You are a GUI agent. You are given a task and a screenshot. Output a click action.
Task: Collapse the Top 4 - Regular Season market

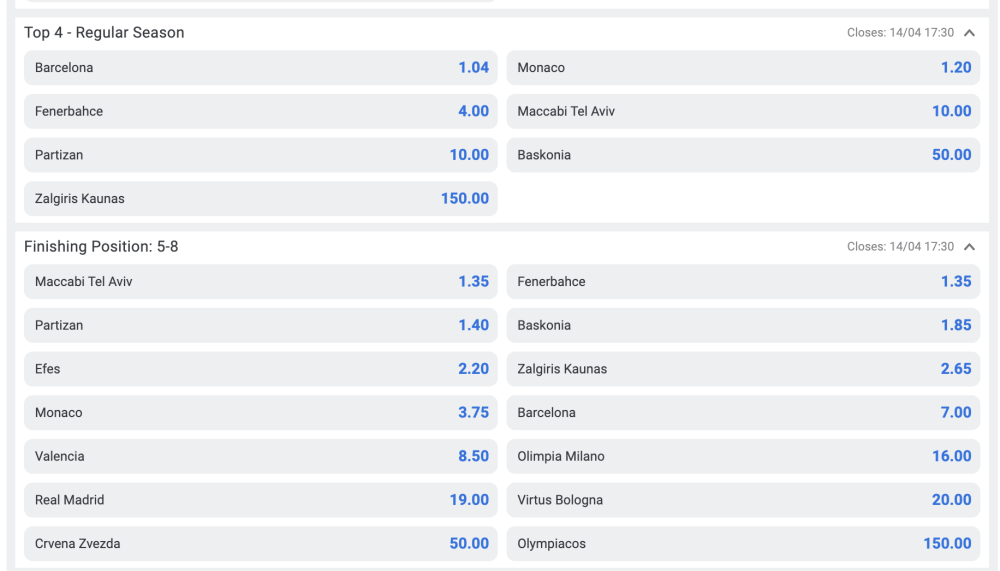pyautogui.click(x=969, y=33)
